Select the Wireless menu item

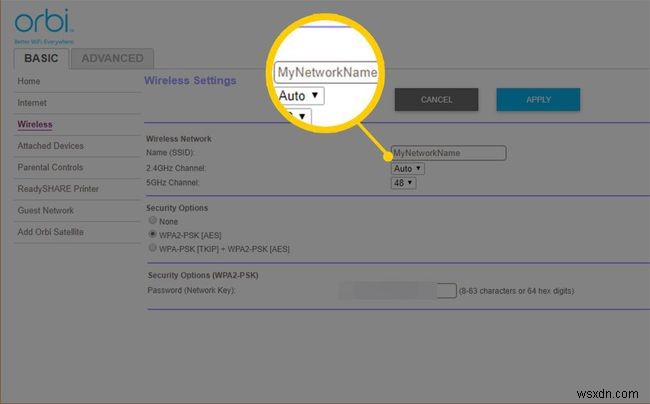35,124
